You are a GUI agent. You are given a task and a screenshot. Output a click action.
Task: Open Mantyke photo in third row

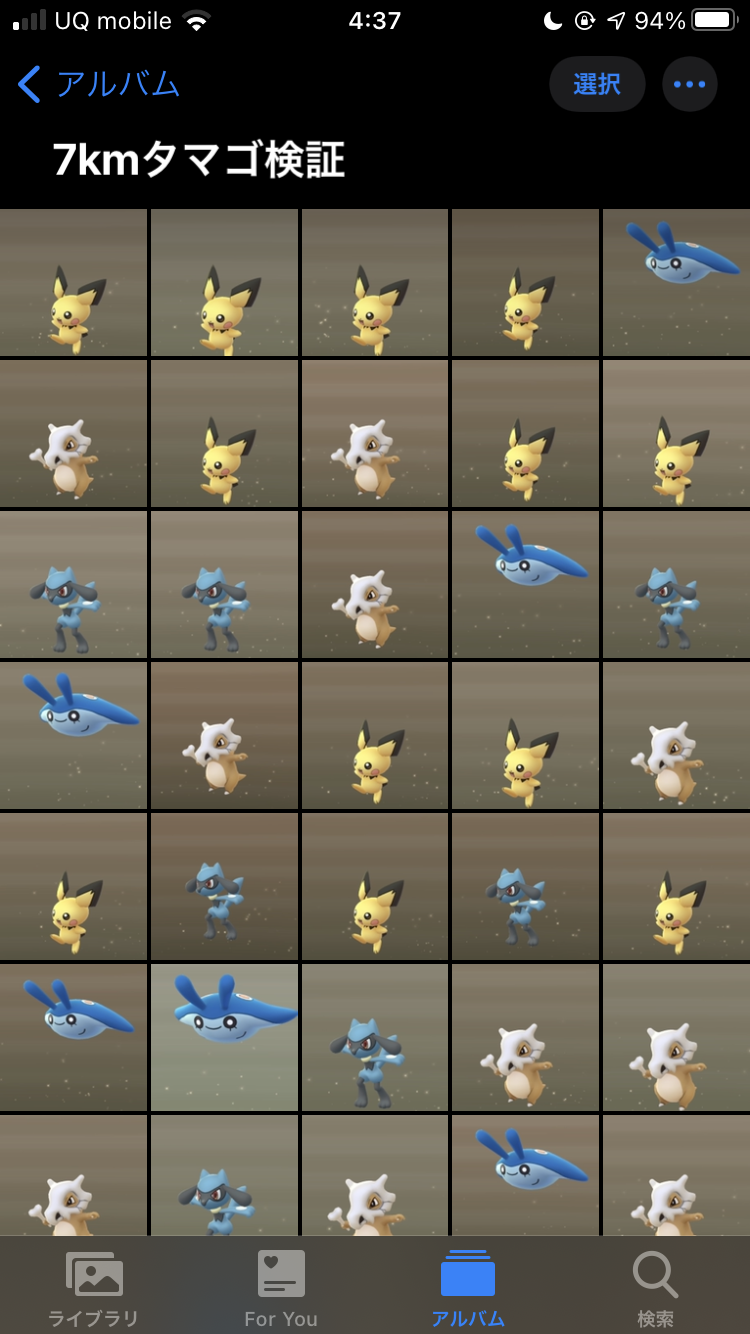(x=525, y=585)
